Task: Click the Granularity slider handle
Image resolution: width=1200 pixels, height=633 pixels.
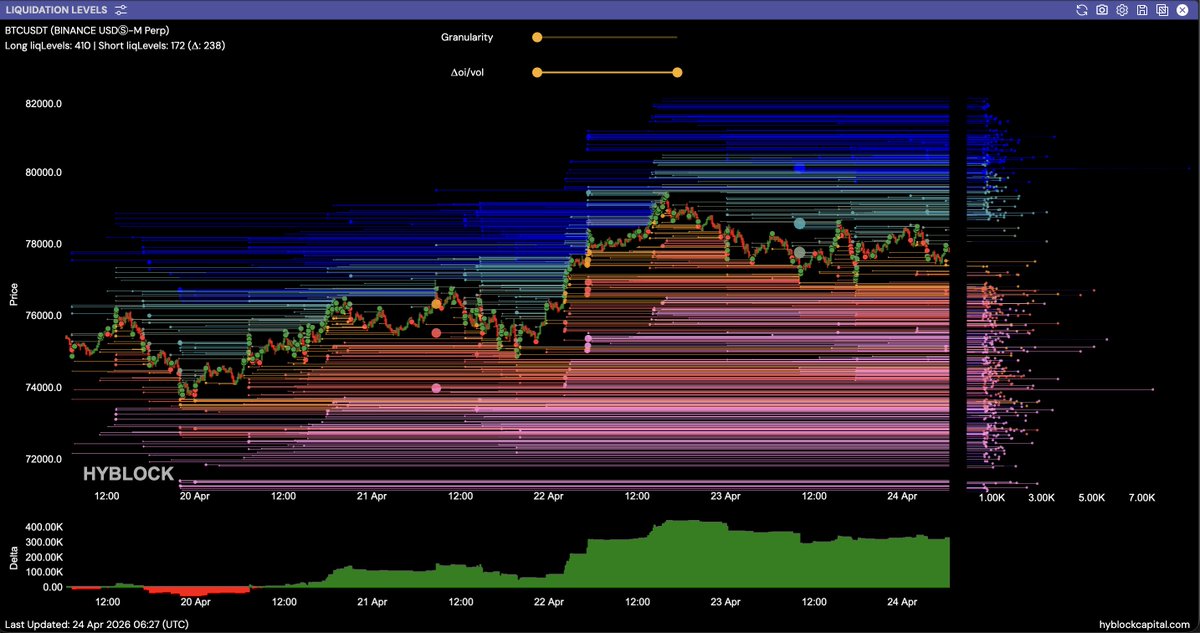Action: tap(537, 37)
